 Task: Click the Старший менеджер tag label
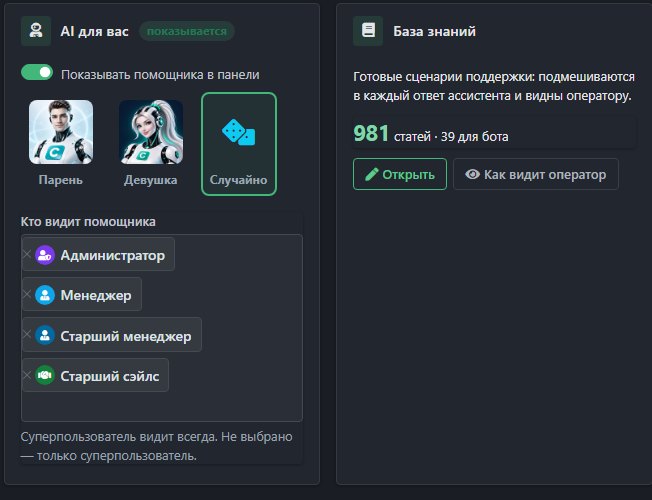tap(126, 336)
